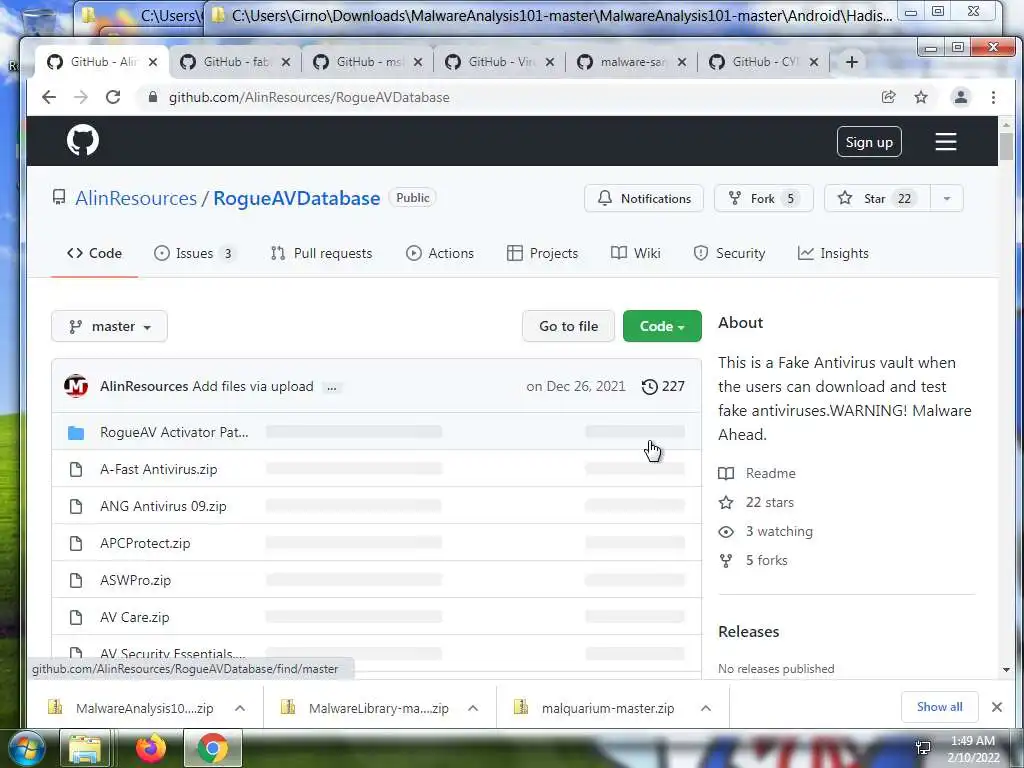Click the commit history clock icon 227

663,387
